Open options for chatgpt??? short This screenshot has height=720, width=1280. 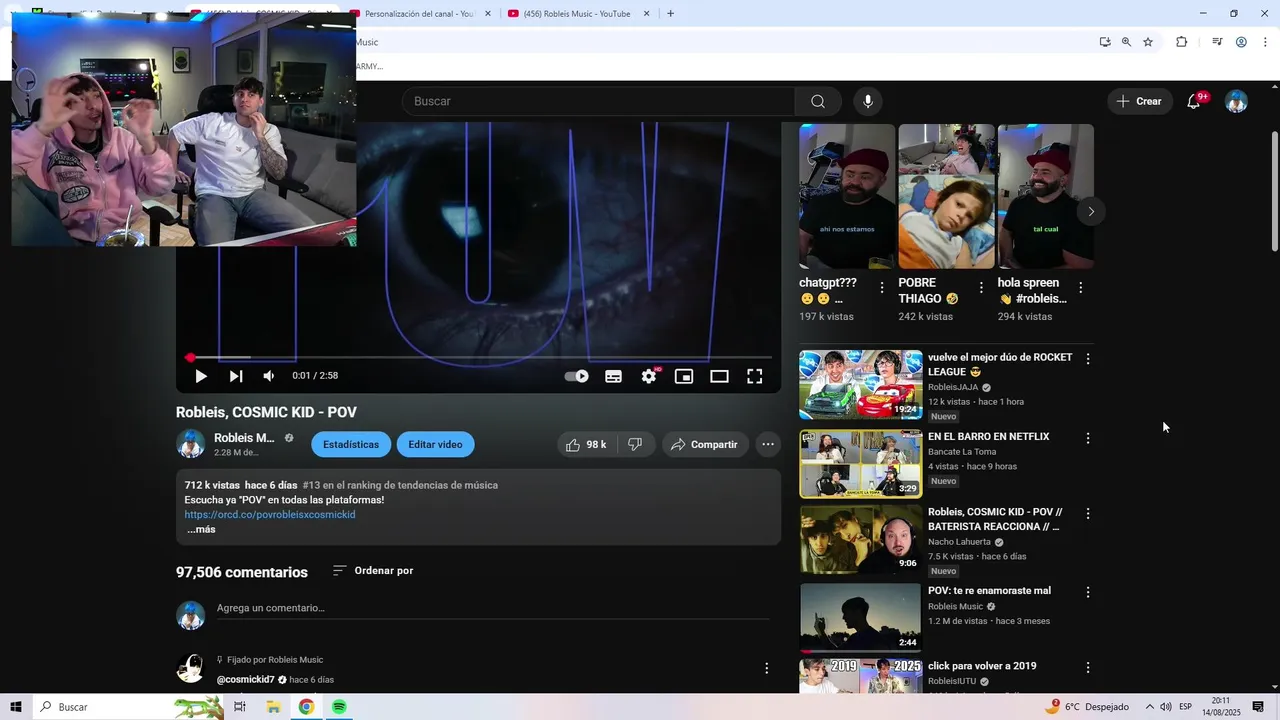coord(881,288)
